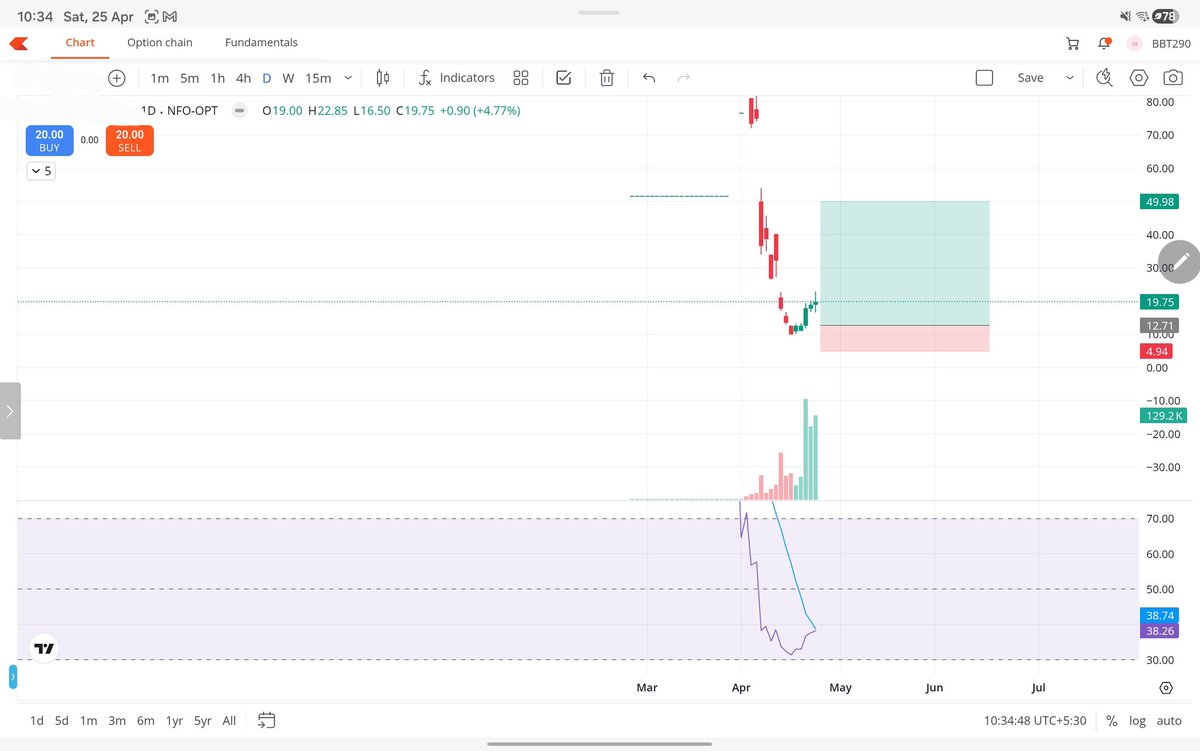1200x751 pixels.
Task: Toggle the symbol status dot
Action: pyautogui.click(x=239, y=111)
